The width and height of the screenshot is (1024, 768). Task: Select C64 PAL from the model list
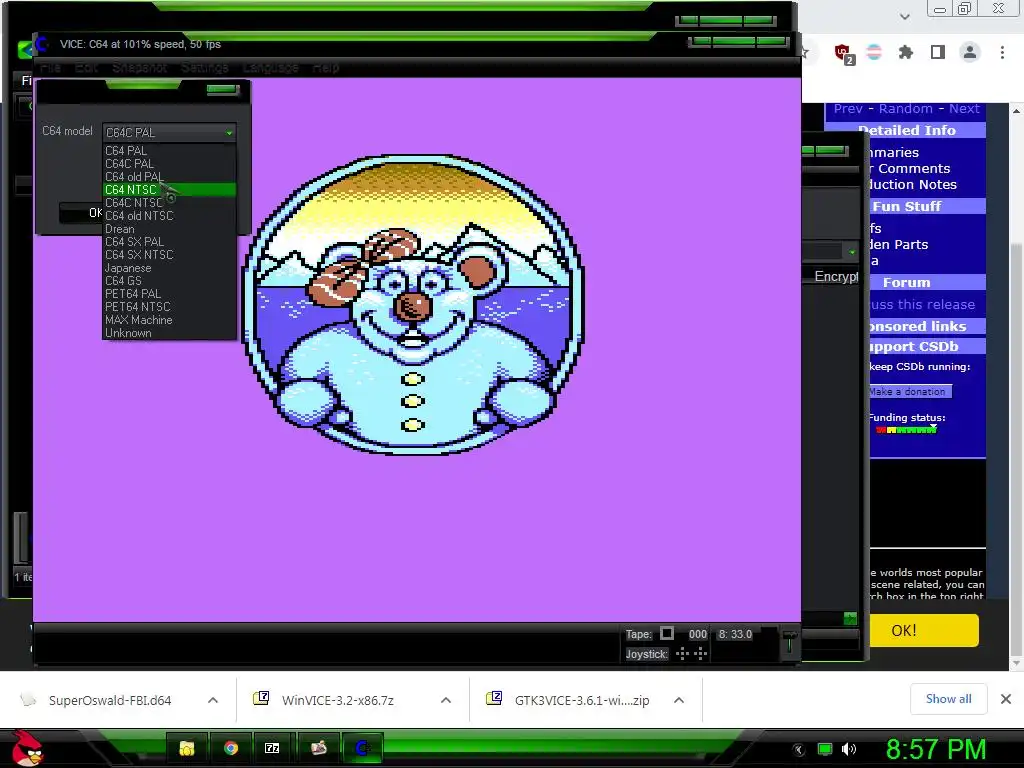[x=169, y=151]
